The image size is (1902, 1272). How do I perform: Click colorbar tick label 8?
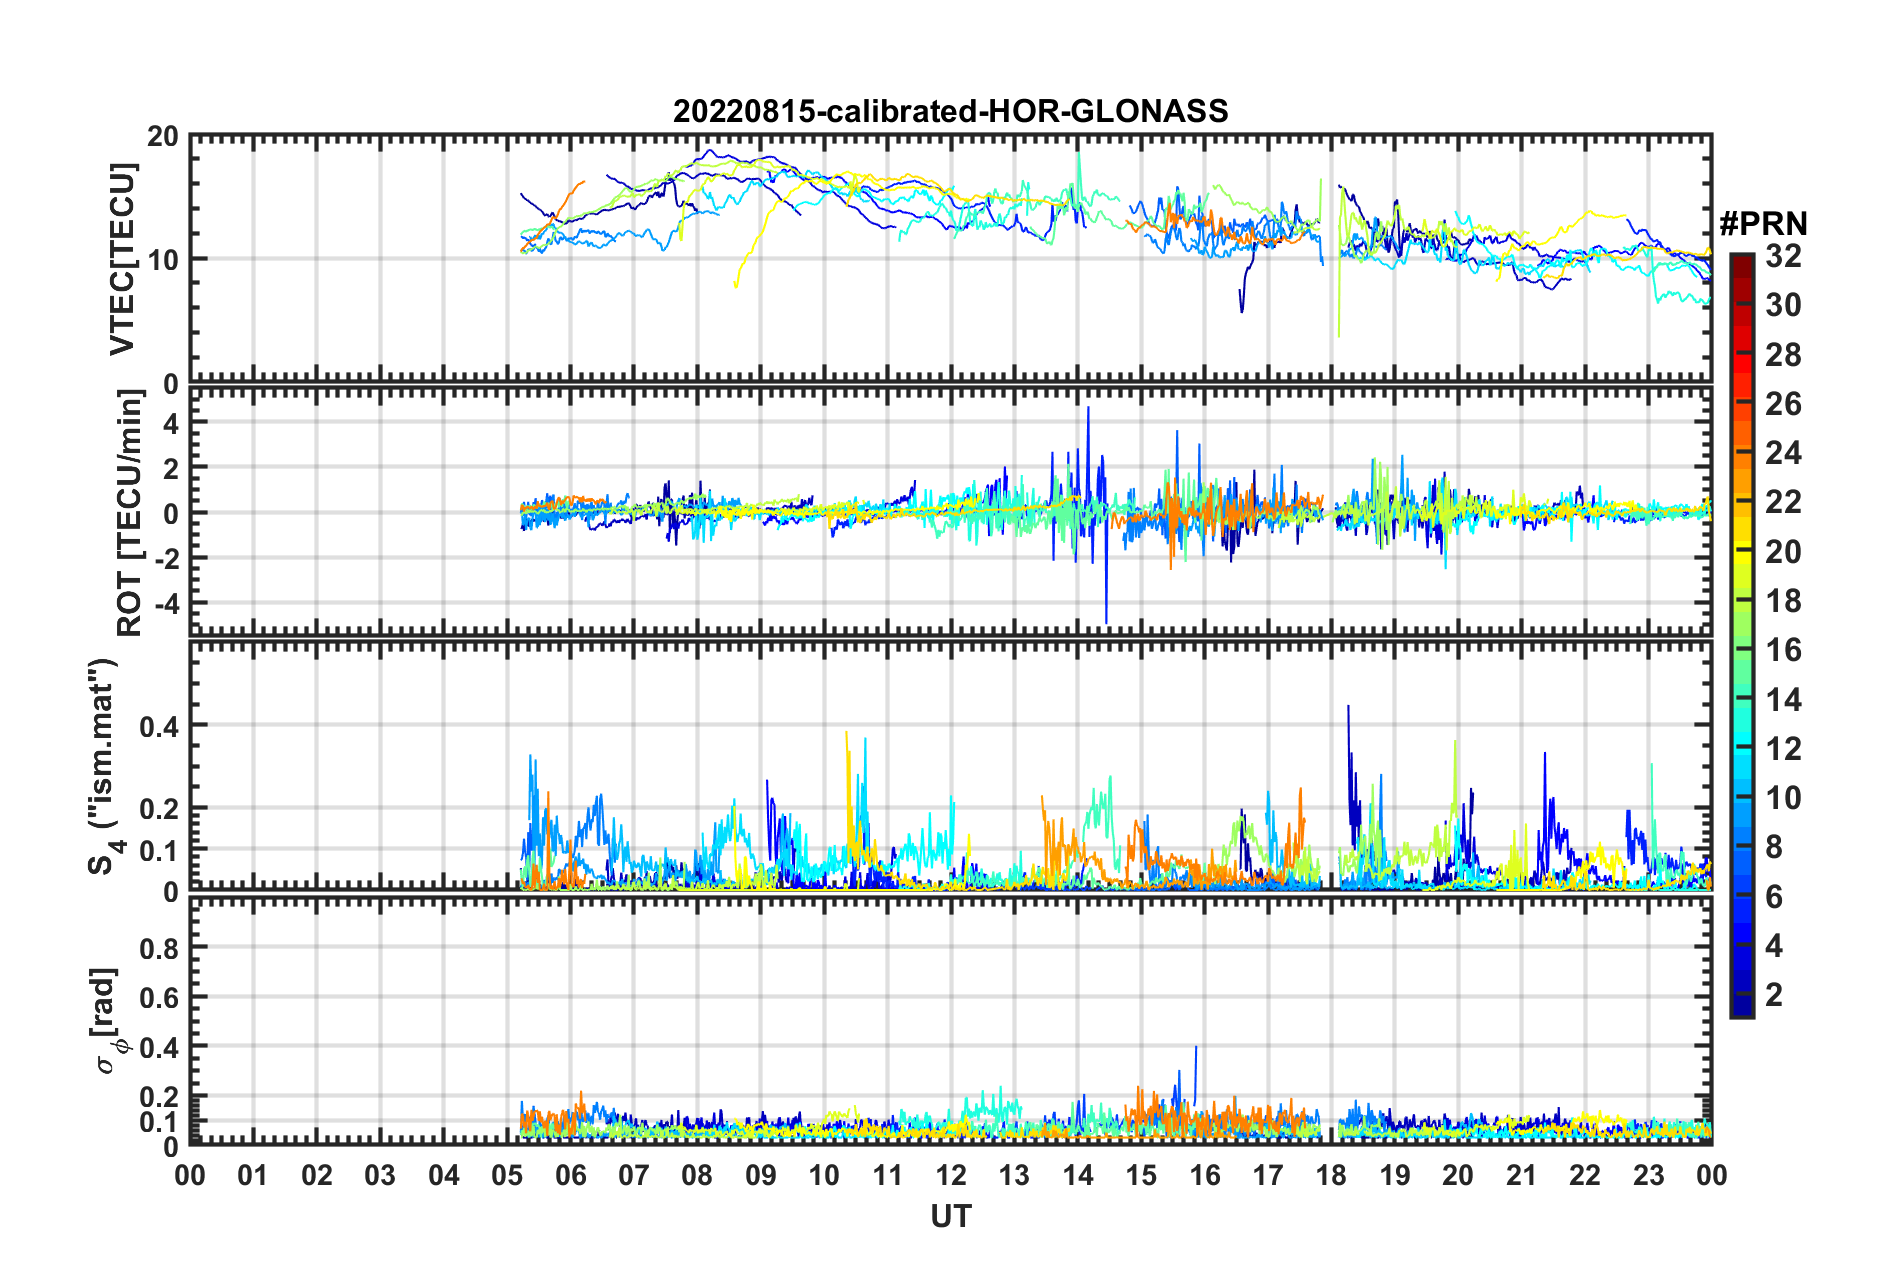click(1774, 848)
